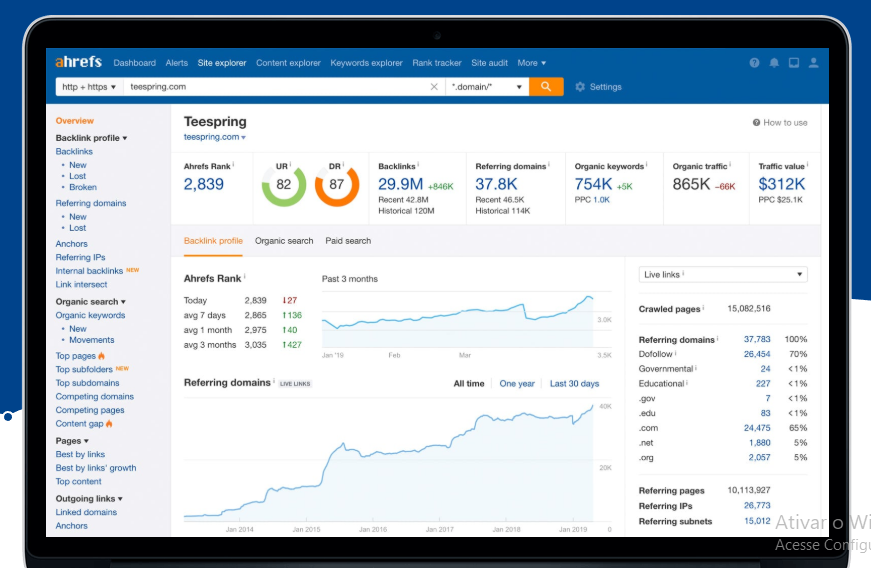Select the Backlink profile tab
Viewport: 871px width, 568px height.
click(213, 240)
